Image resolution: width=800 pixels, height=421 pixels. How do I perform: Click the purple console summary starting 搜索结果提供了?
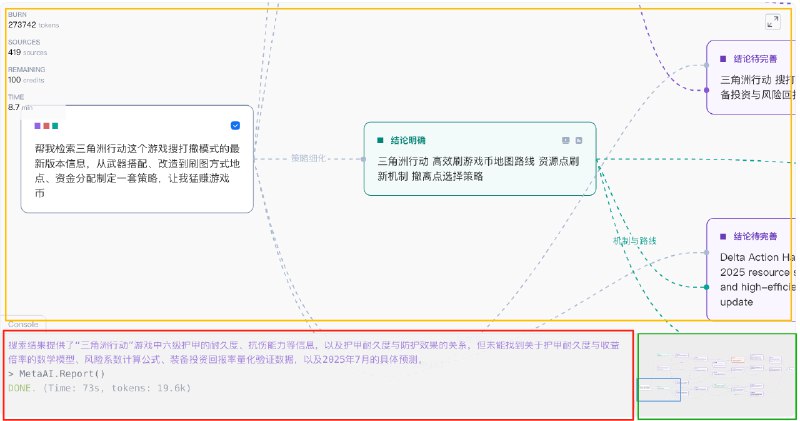pos(314,352)
